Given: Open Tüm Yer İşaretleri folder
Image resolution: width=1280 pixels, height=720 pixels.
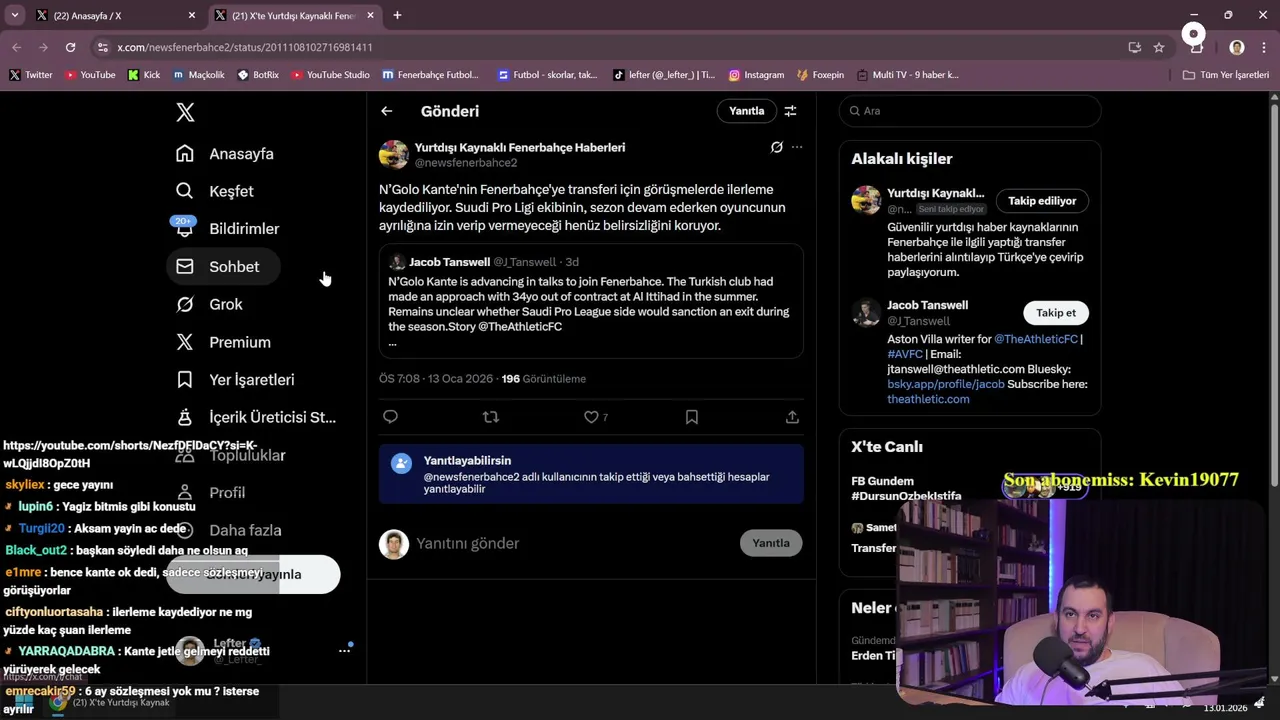Looking at the screenshot, I should tap(1225, 75).
